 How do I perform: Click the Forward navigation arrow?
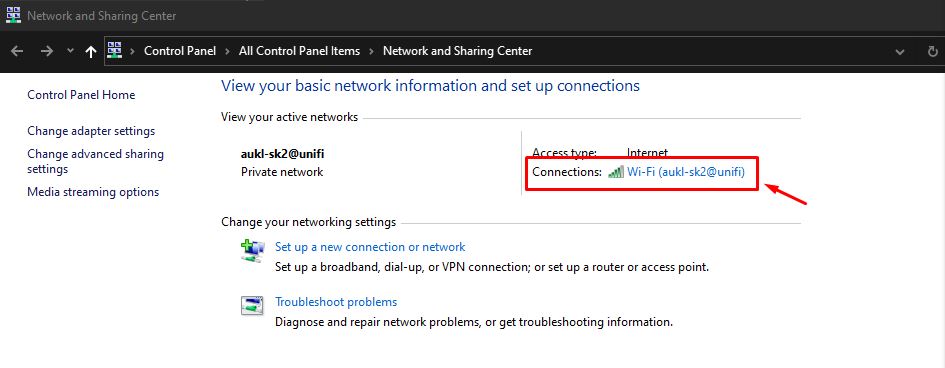tap(47, 51)
